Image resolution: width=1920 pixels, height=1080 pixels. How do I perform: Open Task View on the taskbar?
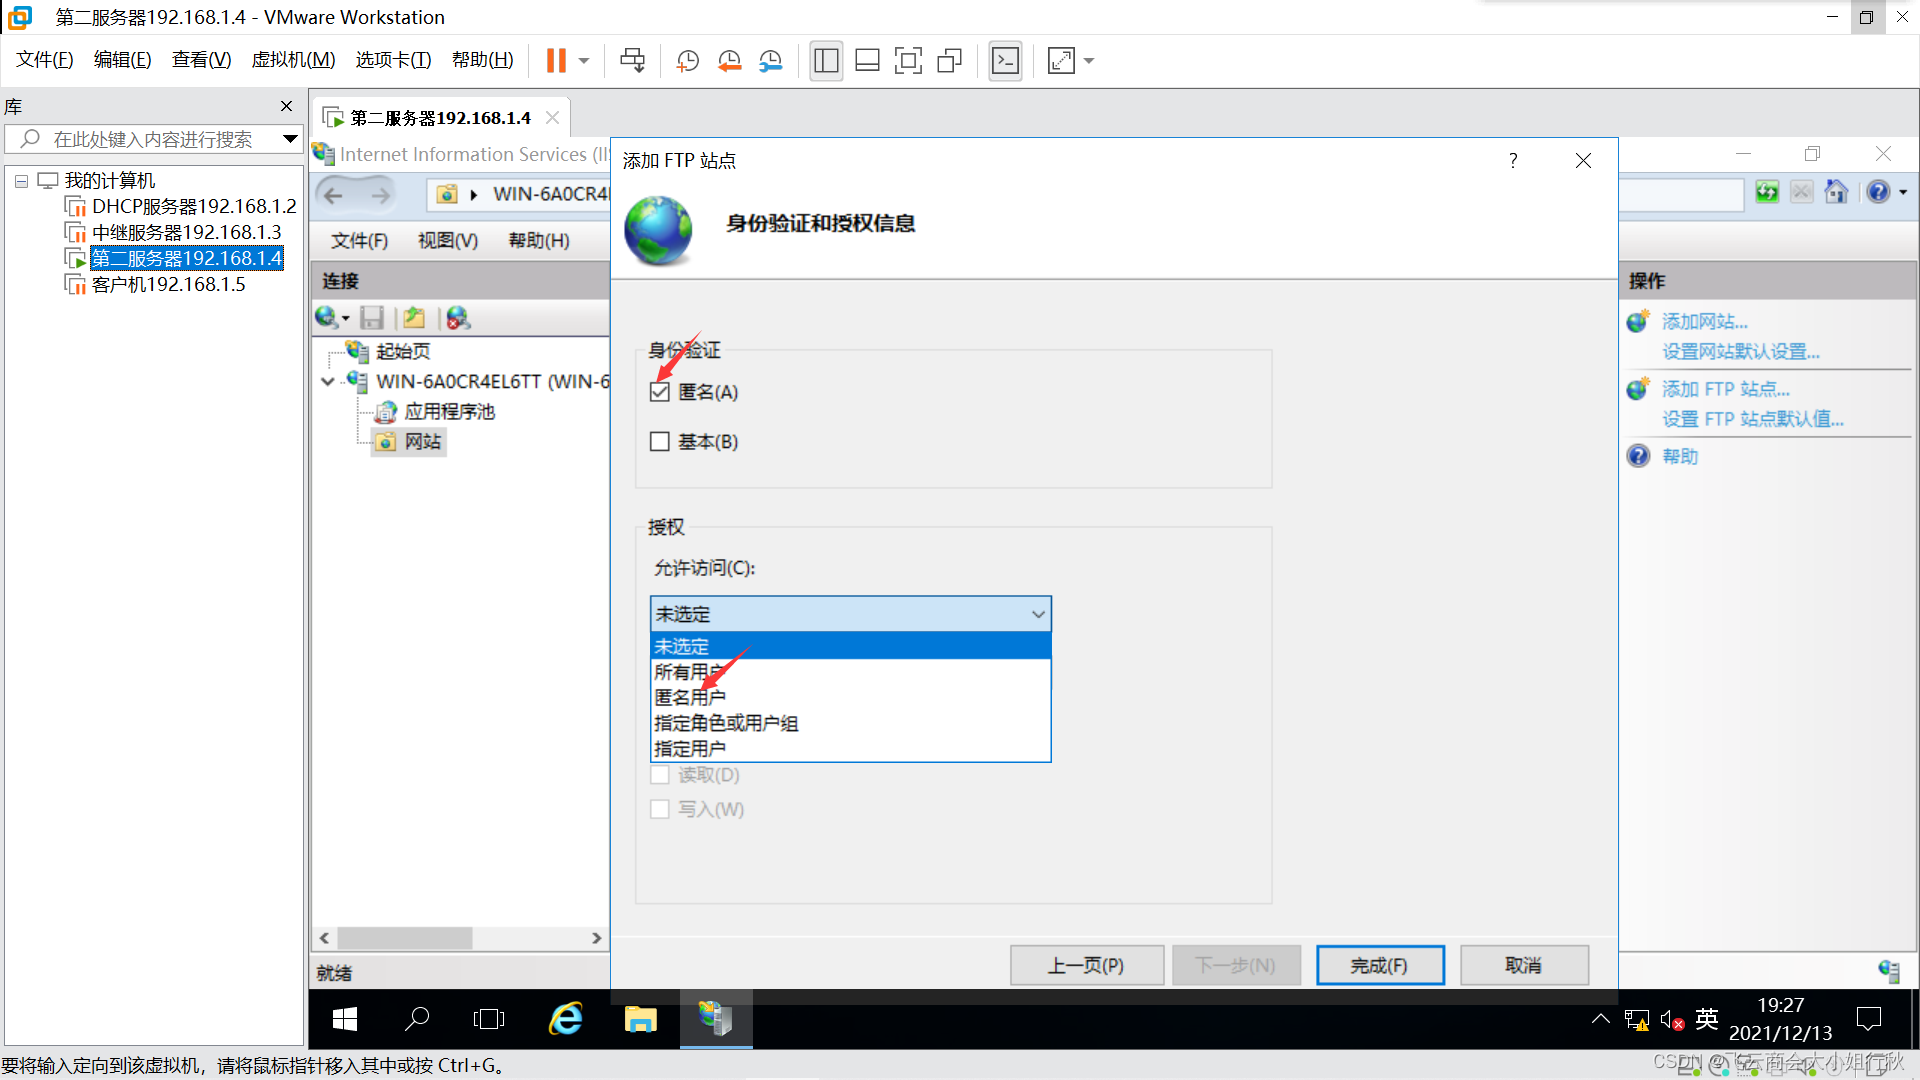[x=489, y=1019]
